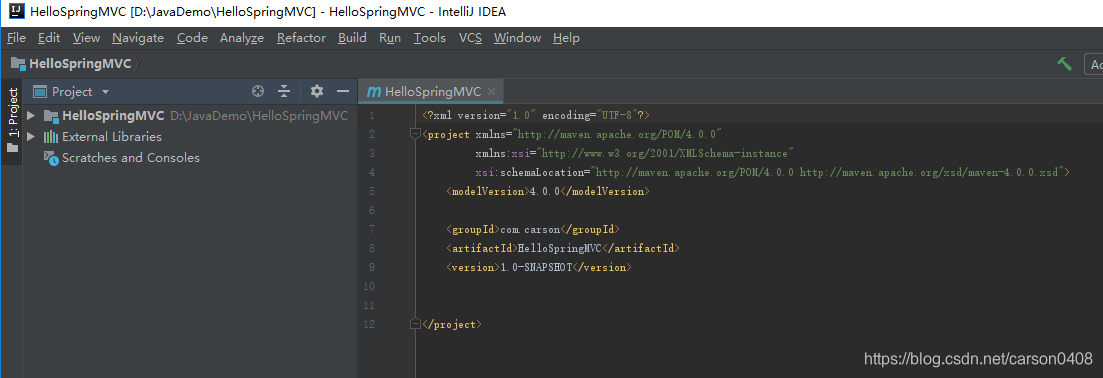Open the Help menu

566,38
